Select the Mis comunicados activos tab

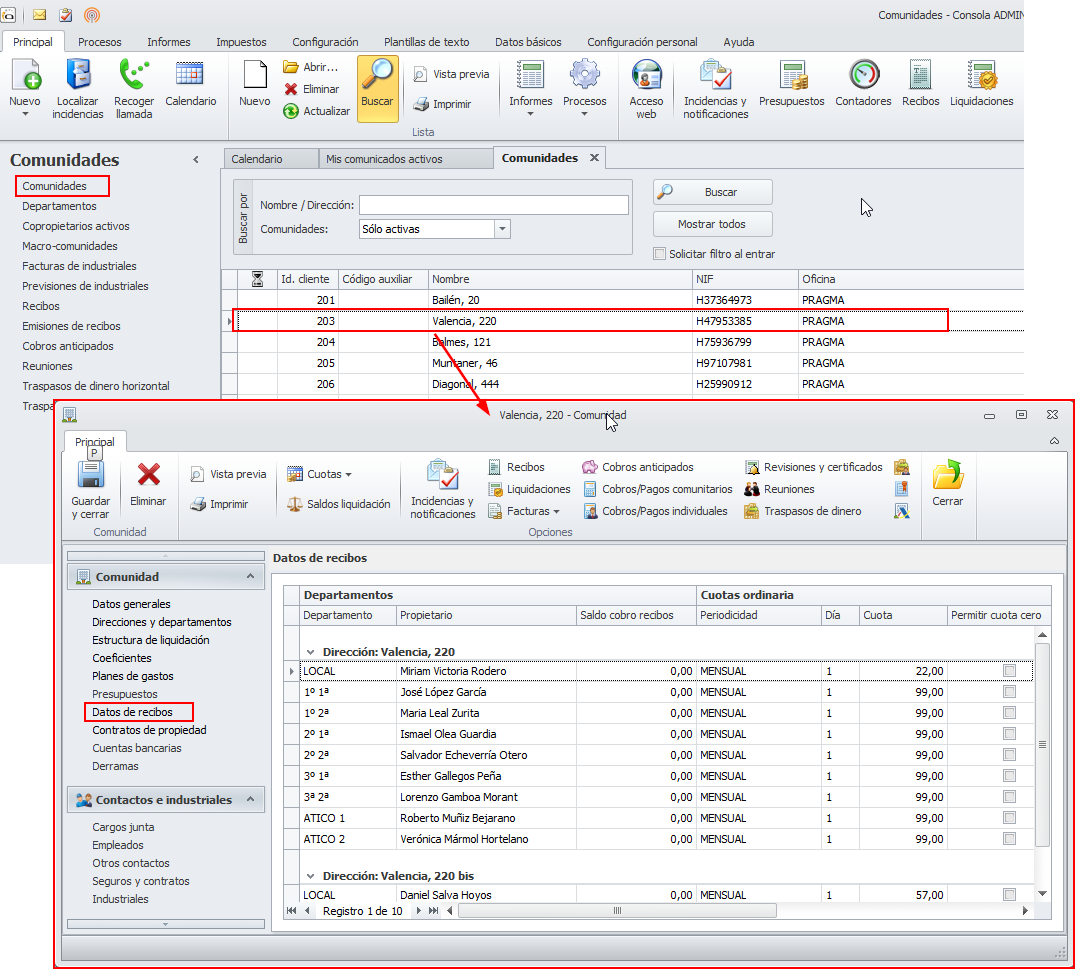(x=384, y=159)
